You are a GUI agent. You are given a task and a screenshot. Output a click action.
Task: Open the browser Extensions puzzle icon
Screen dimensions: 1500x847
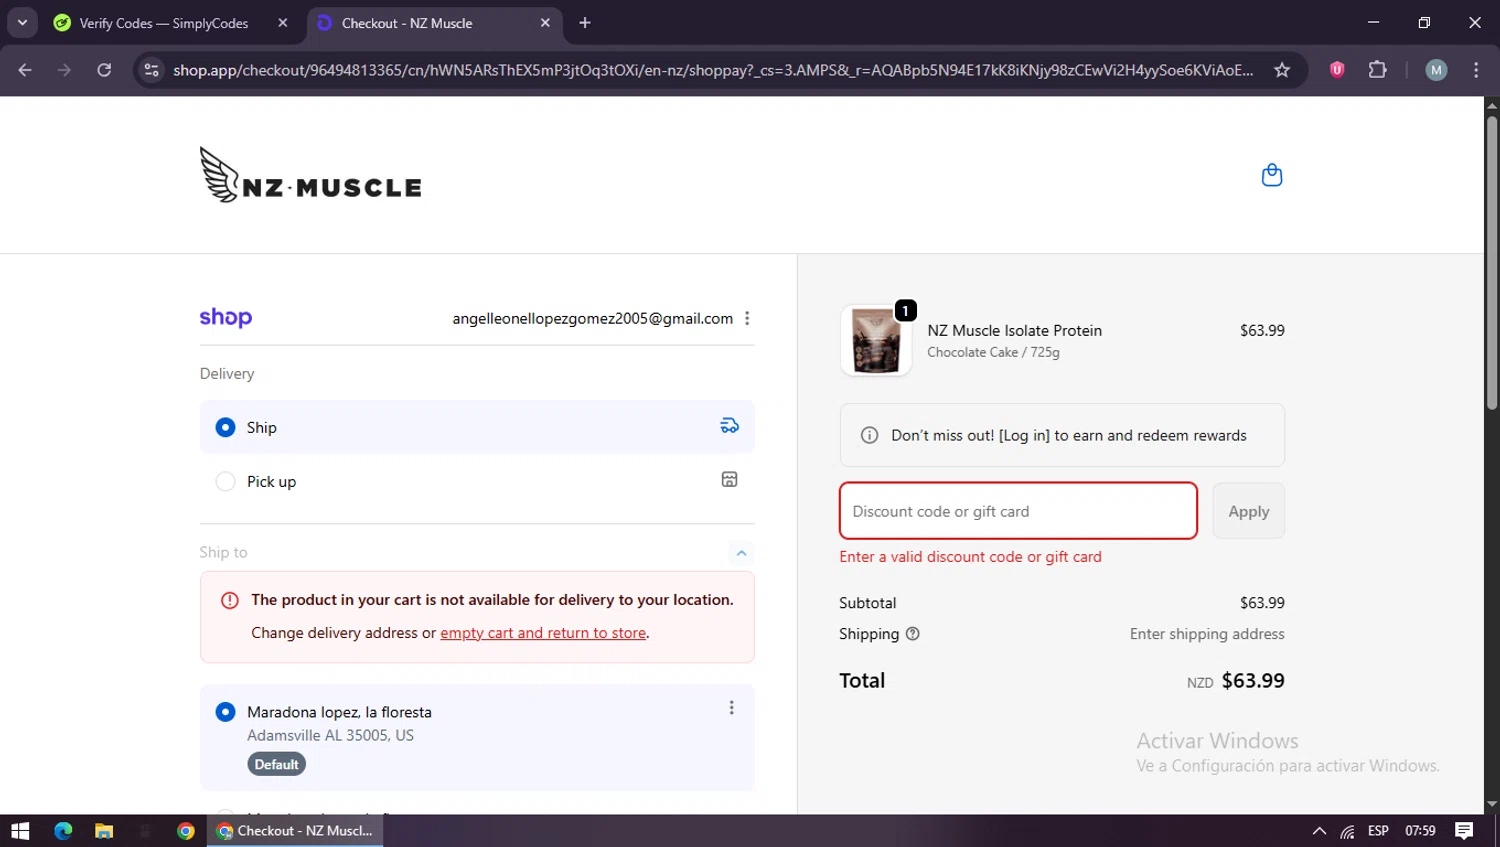click(x=1377, y=70)
